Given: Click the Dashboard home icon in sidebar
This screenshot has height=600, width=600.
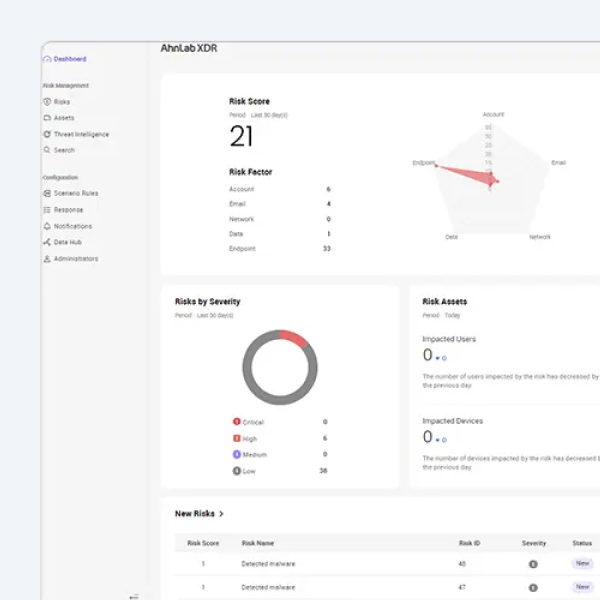Looking at the screenshot, I should coord(47,59).
